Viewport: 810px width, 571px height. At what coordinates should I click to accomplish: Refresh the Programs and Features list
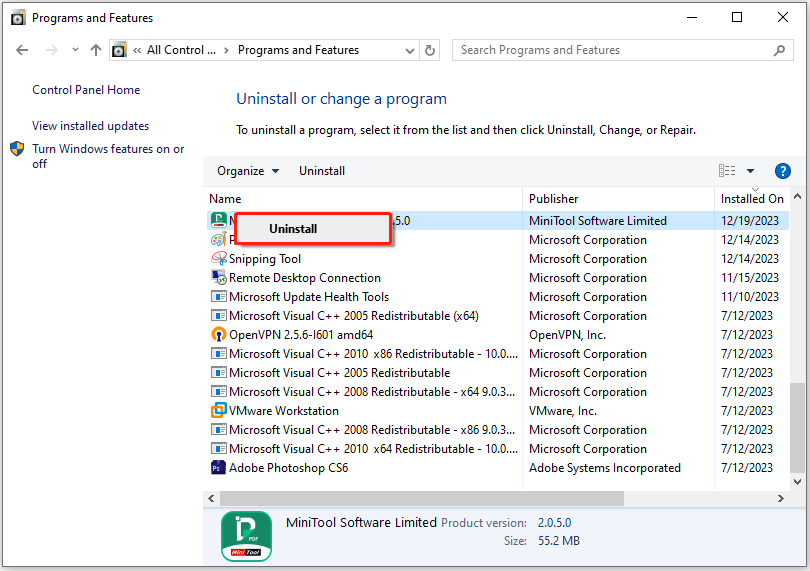[x=430, y=50]
